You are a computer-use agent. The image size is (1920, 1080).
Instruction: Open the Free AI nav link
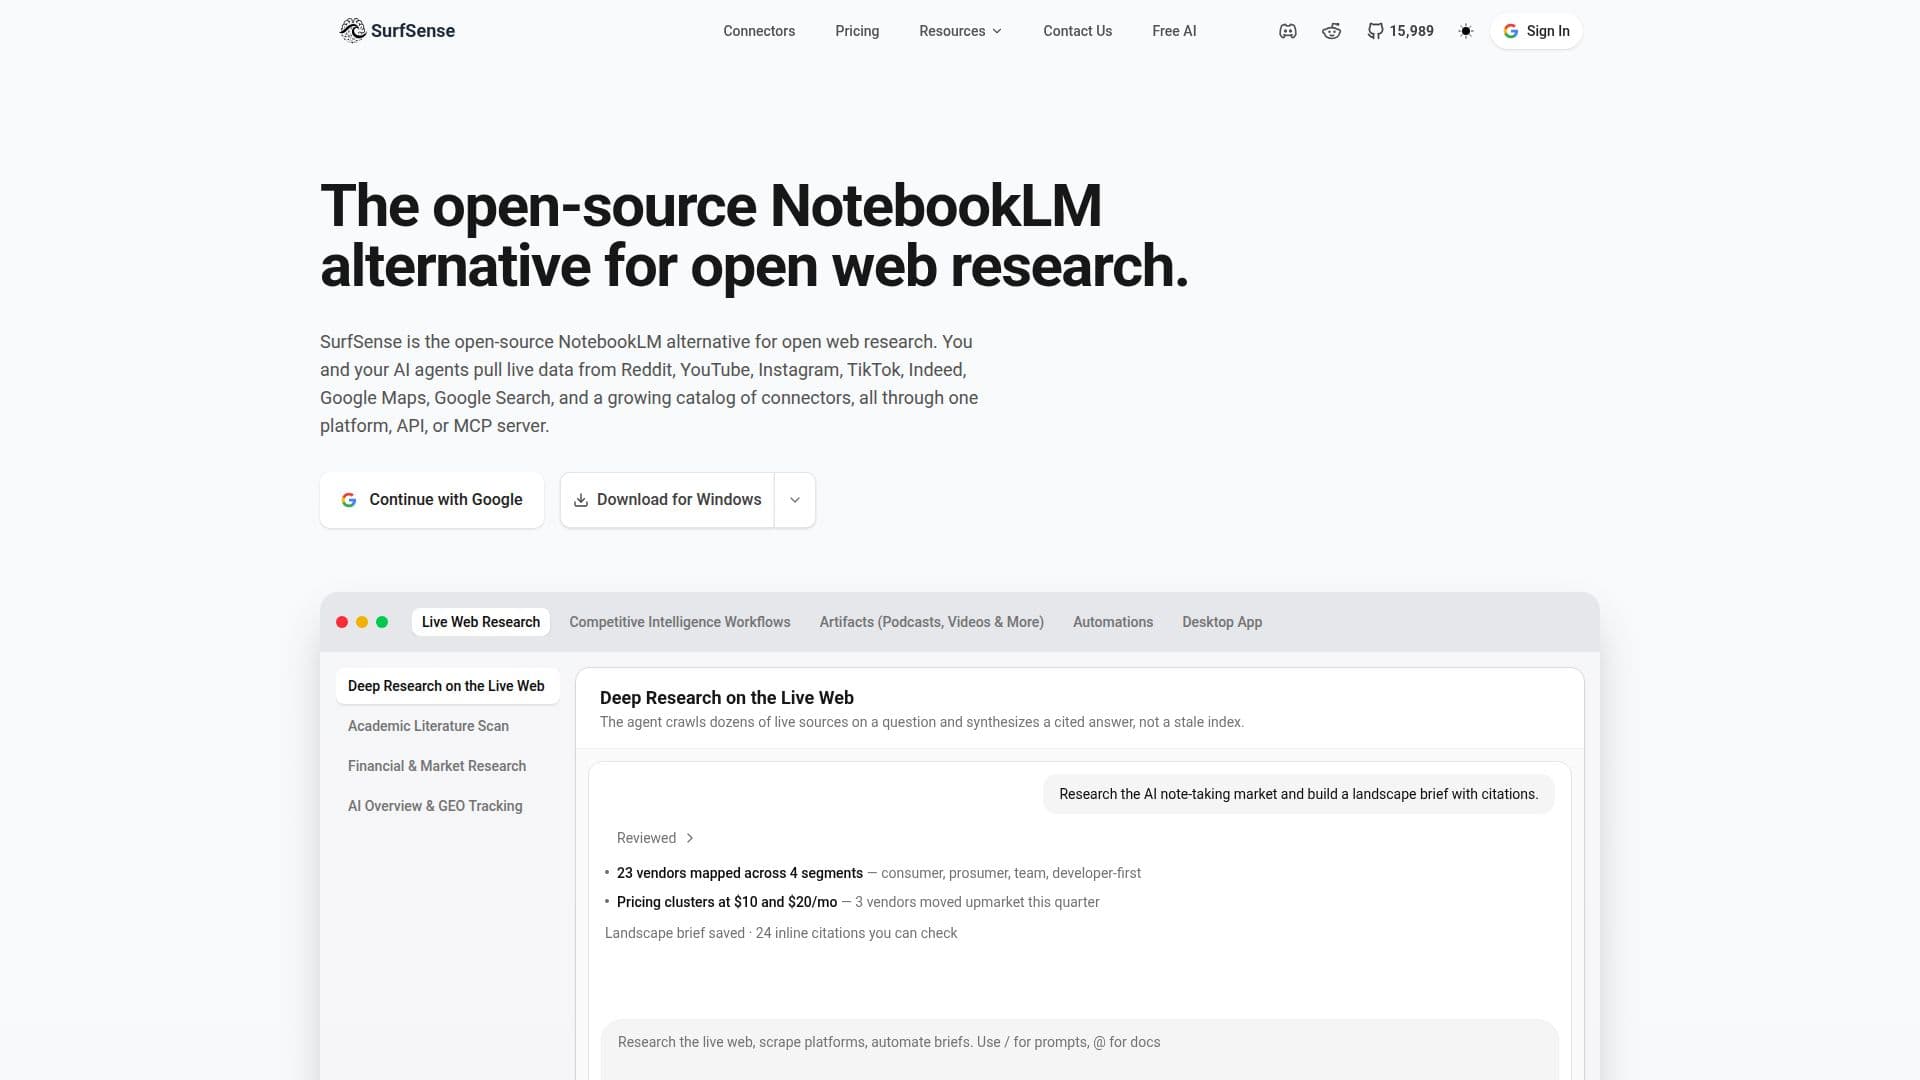[1174, 31]
